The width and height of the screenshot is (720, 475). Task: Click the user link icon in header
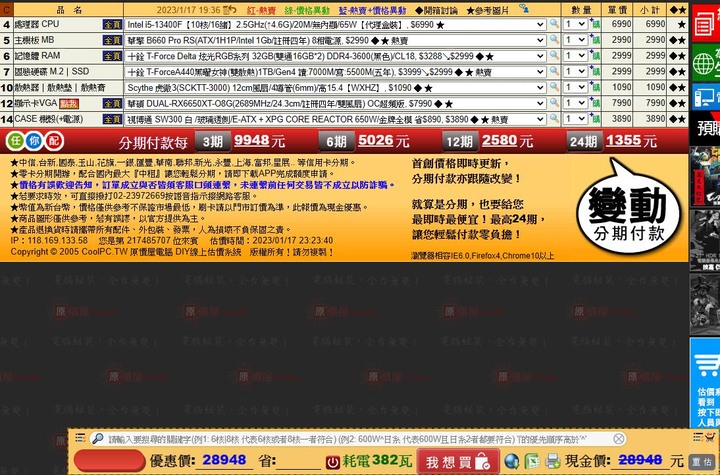pos(523,8)
